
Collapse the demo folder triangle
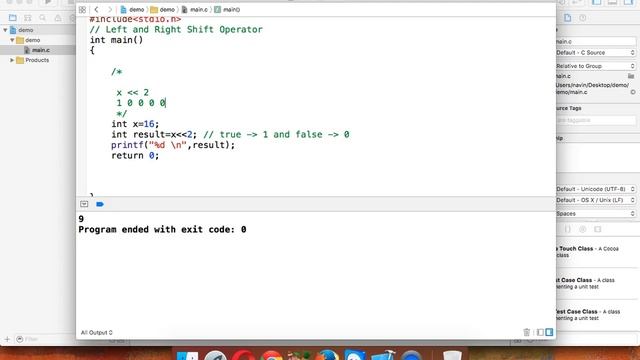click(12, 40)
